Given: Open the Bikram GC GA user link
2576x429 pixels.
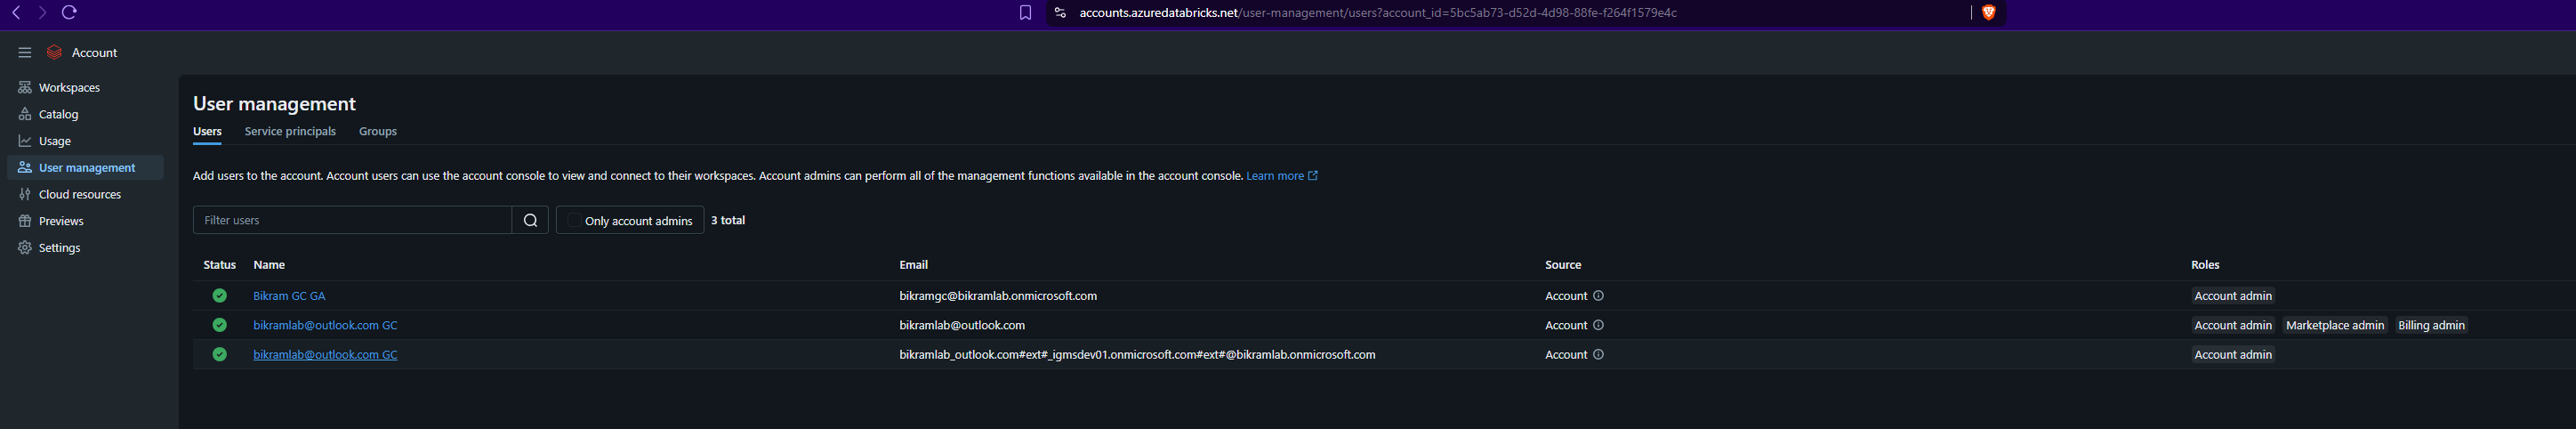Looking at the screenshot, I should coord(289,296).
